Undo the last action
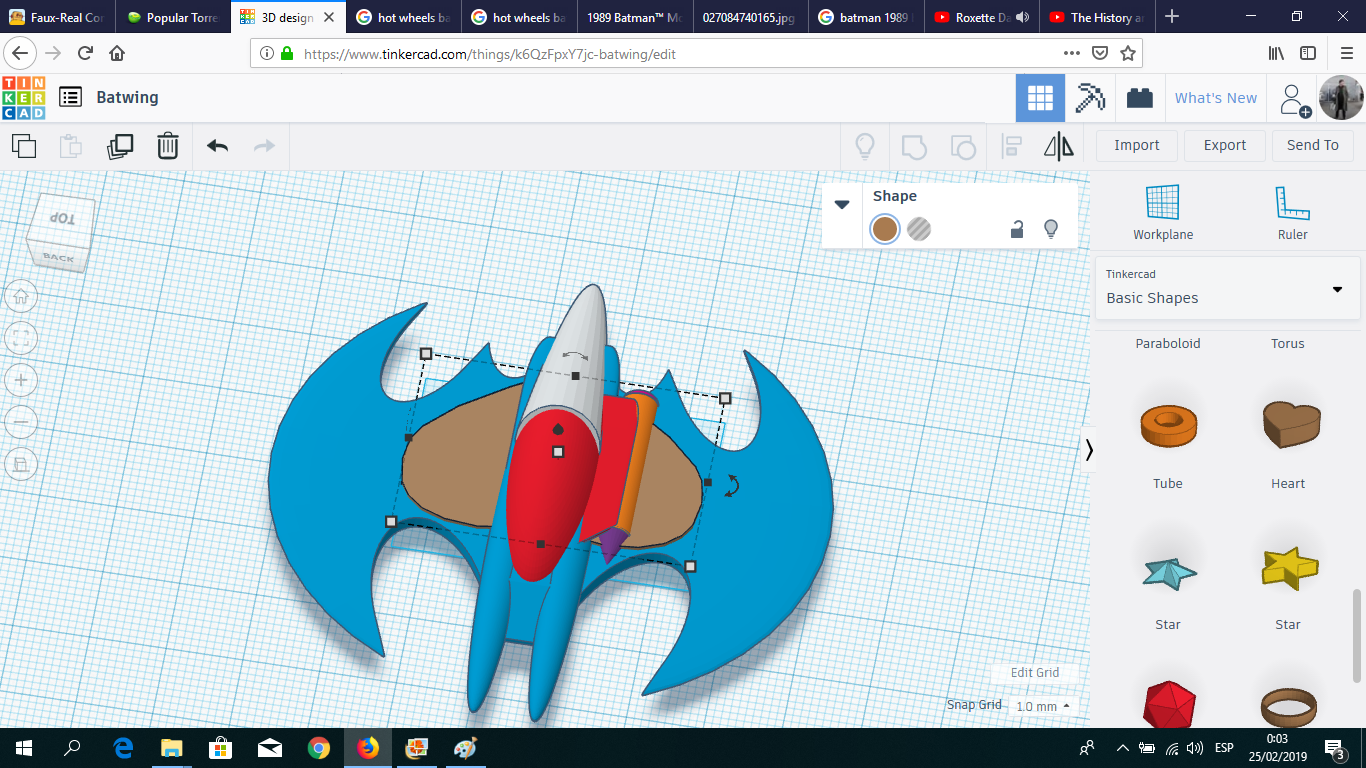This screenshot has height=768, width=1366. [217, 146]
